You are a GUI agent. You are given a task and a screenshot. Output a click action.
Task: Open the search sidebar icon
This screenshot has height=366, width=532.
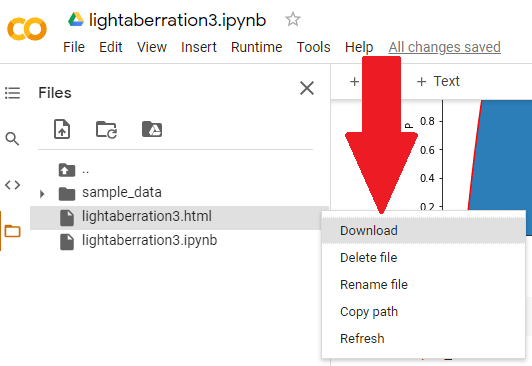(x=12, y=139)
